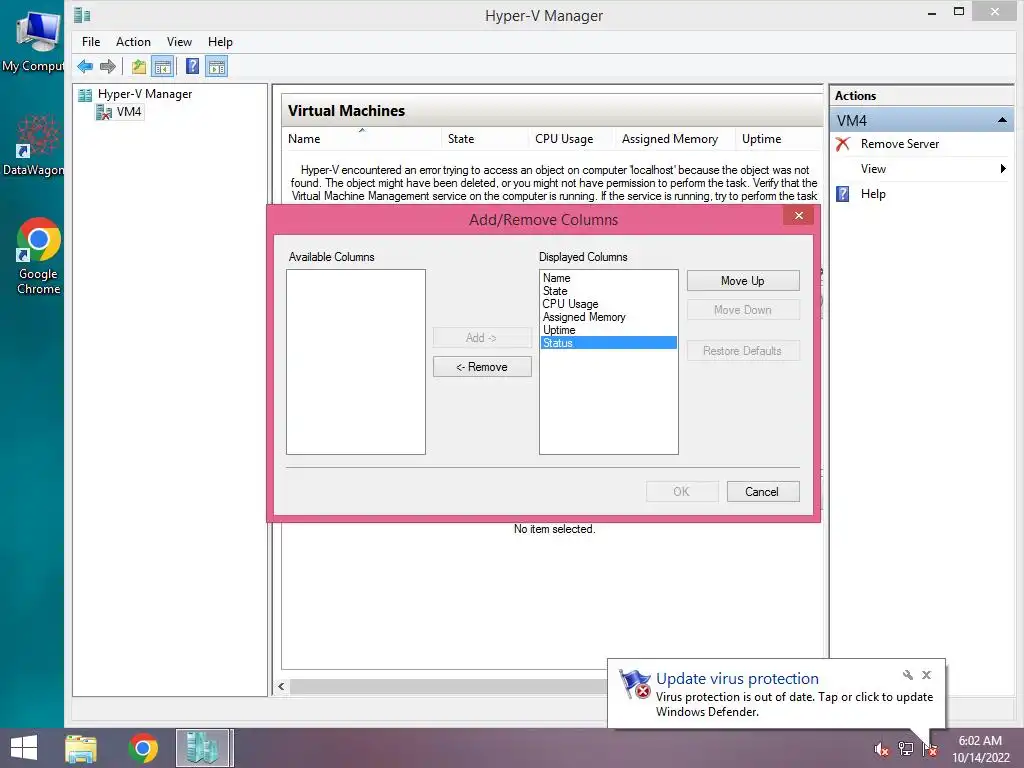The height and width of the screenshot is (768, 1024).
Task: Click the Hyper-V Manager title bar icon
Action: click(x=82, y=14)
